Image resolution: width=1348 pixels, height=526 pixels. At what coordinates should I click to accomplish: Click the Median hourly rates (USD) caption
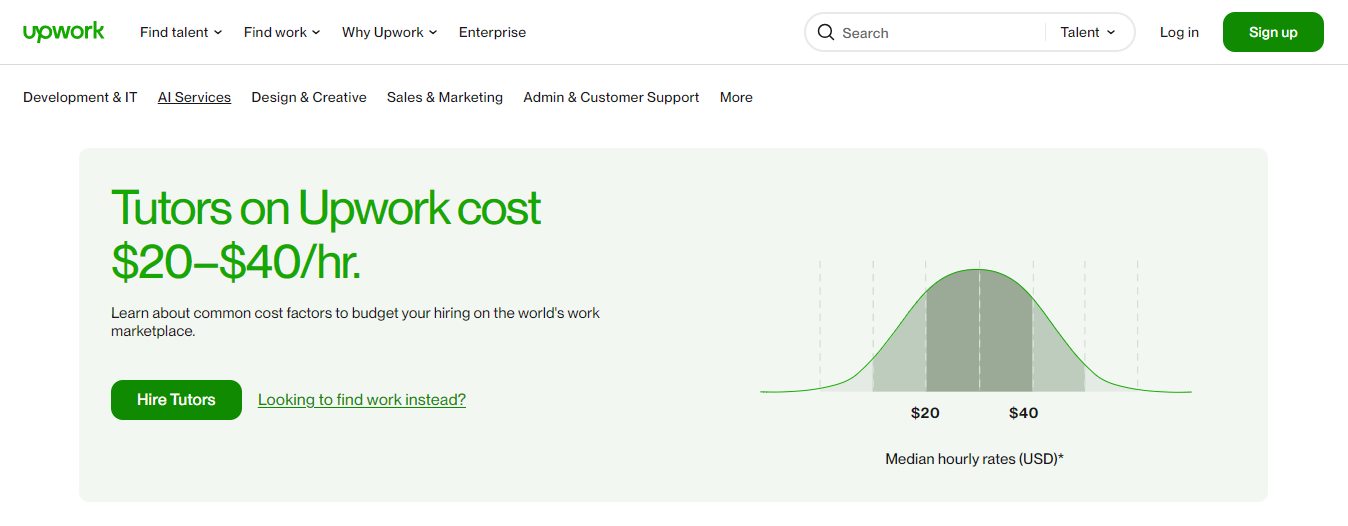(974, 459)
